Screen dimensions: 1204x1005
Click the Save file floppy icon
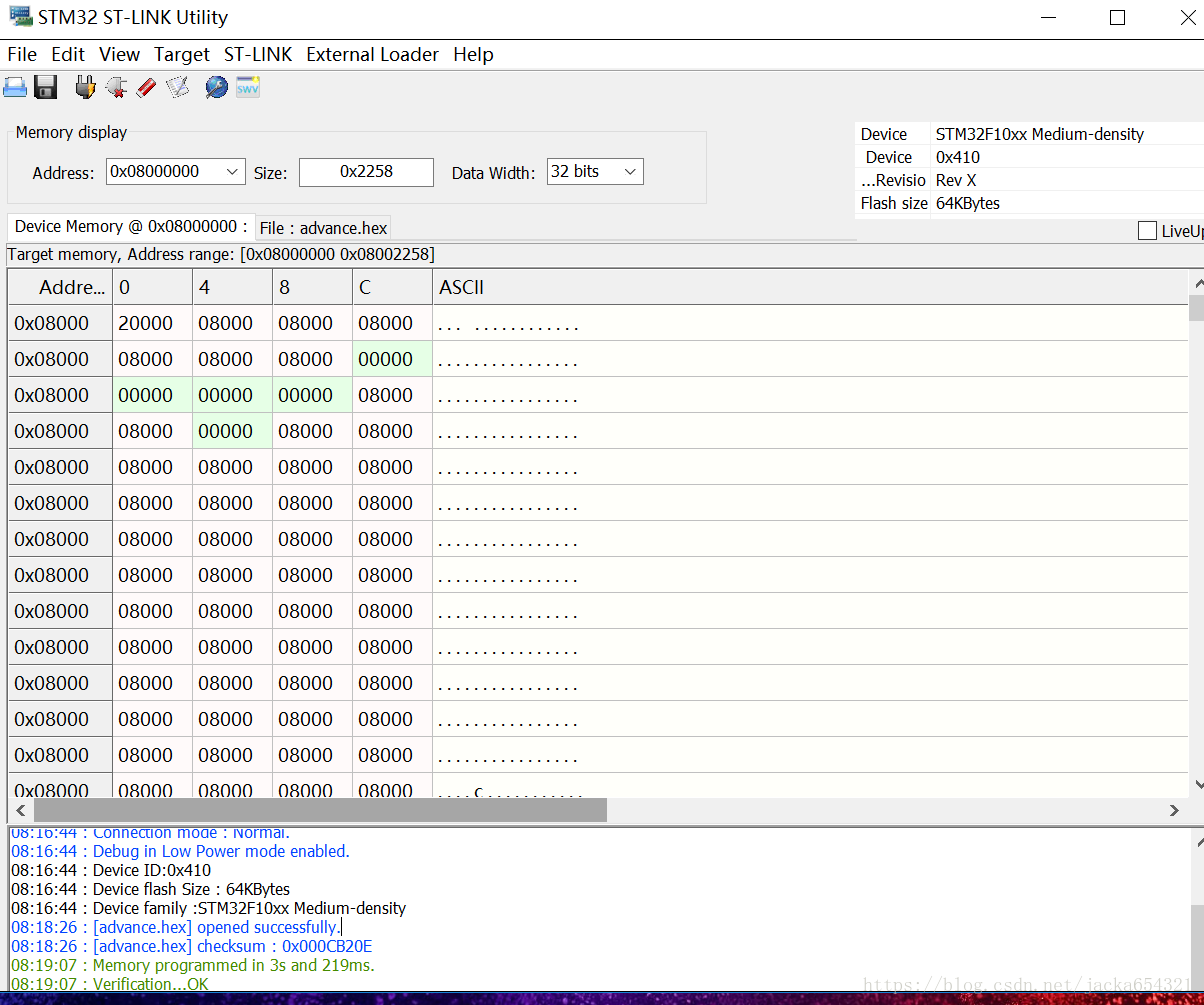pyautogui.click(x=46, y=88)
